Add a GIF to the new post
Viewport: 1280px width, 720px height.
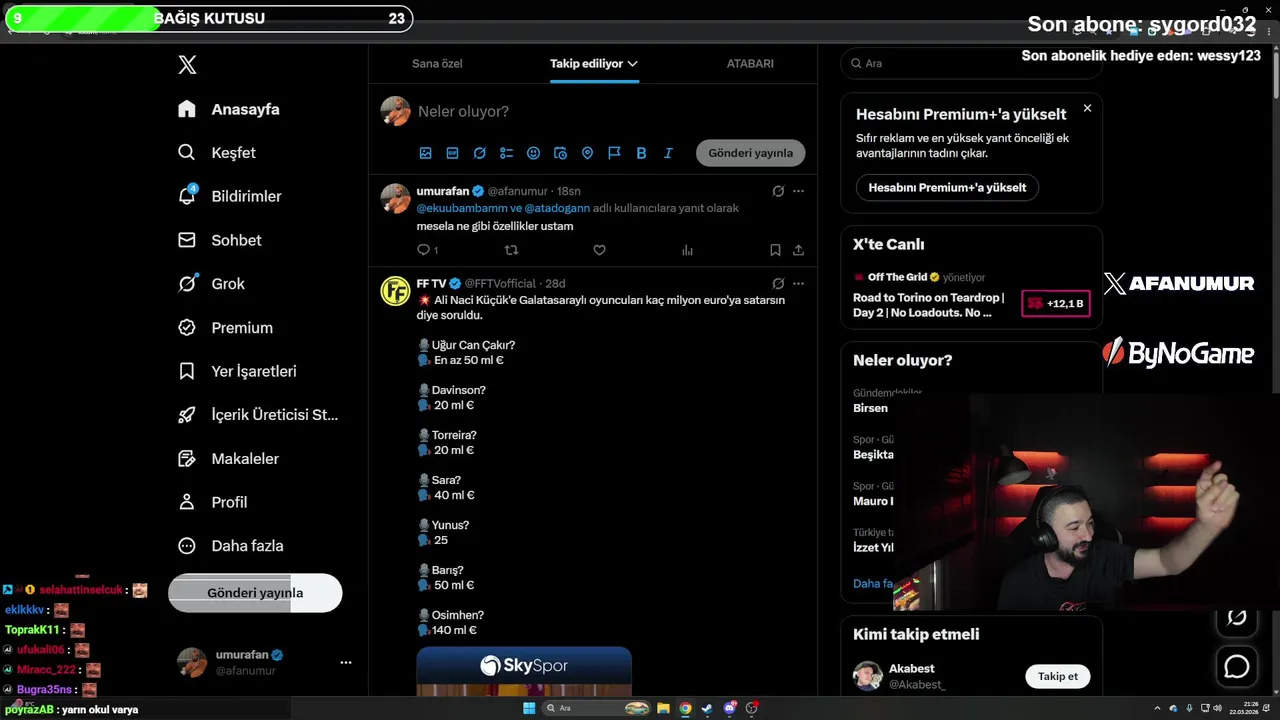coord(452,153)
